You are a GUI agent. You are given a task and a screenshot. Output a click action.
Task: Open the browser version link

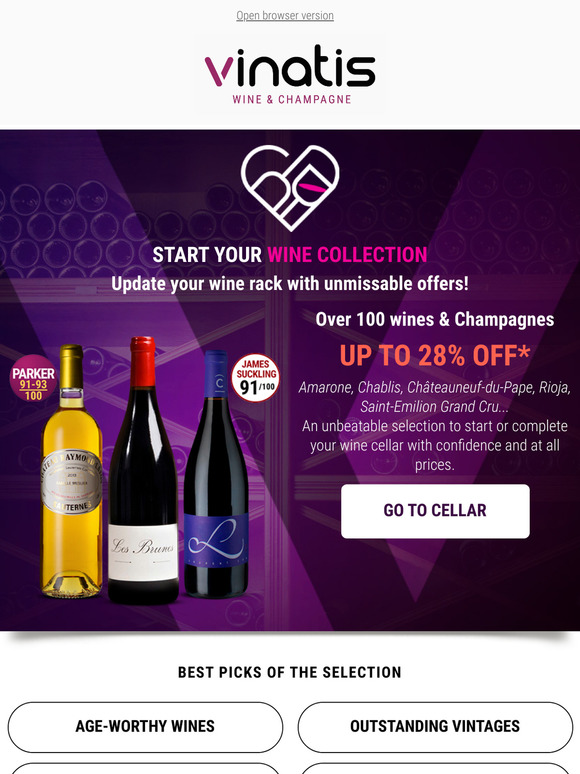tap(285, 15)
